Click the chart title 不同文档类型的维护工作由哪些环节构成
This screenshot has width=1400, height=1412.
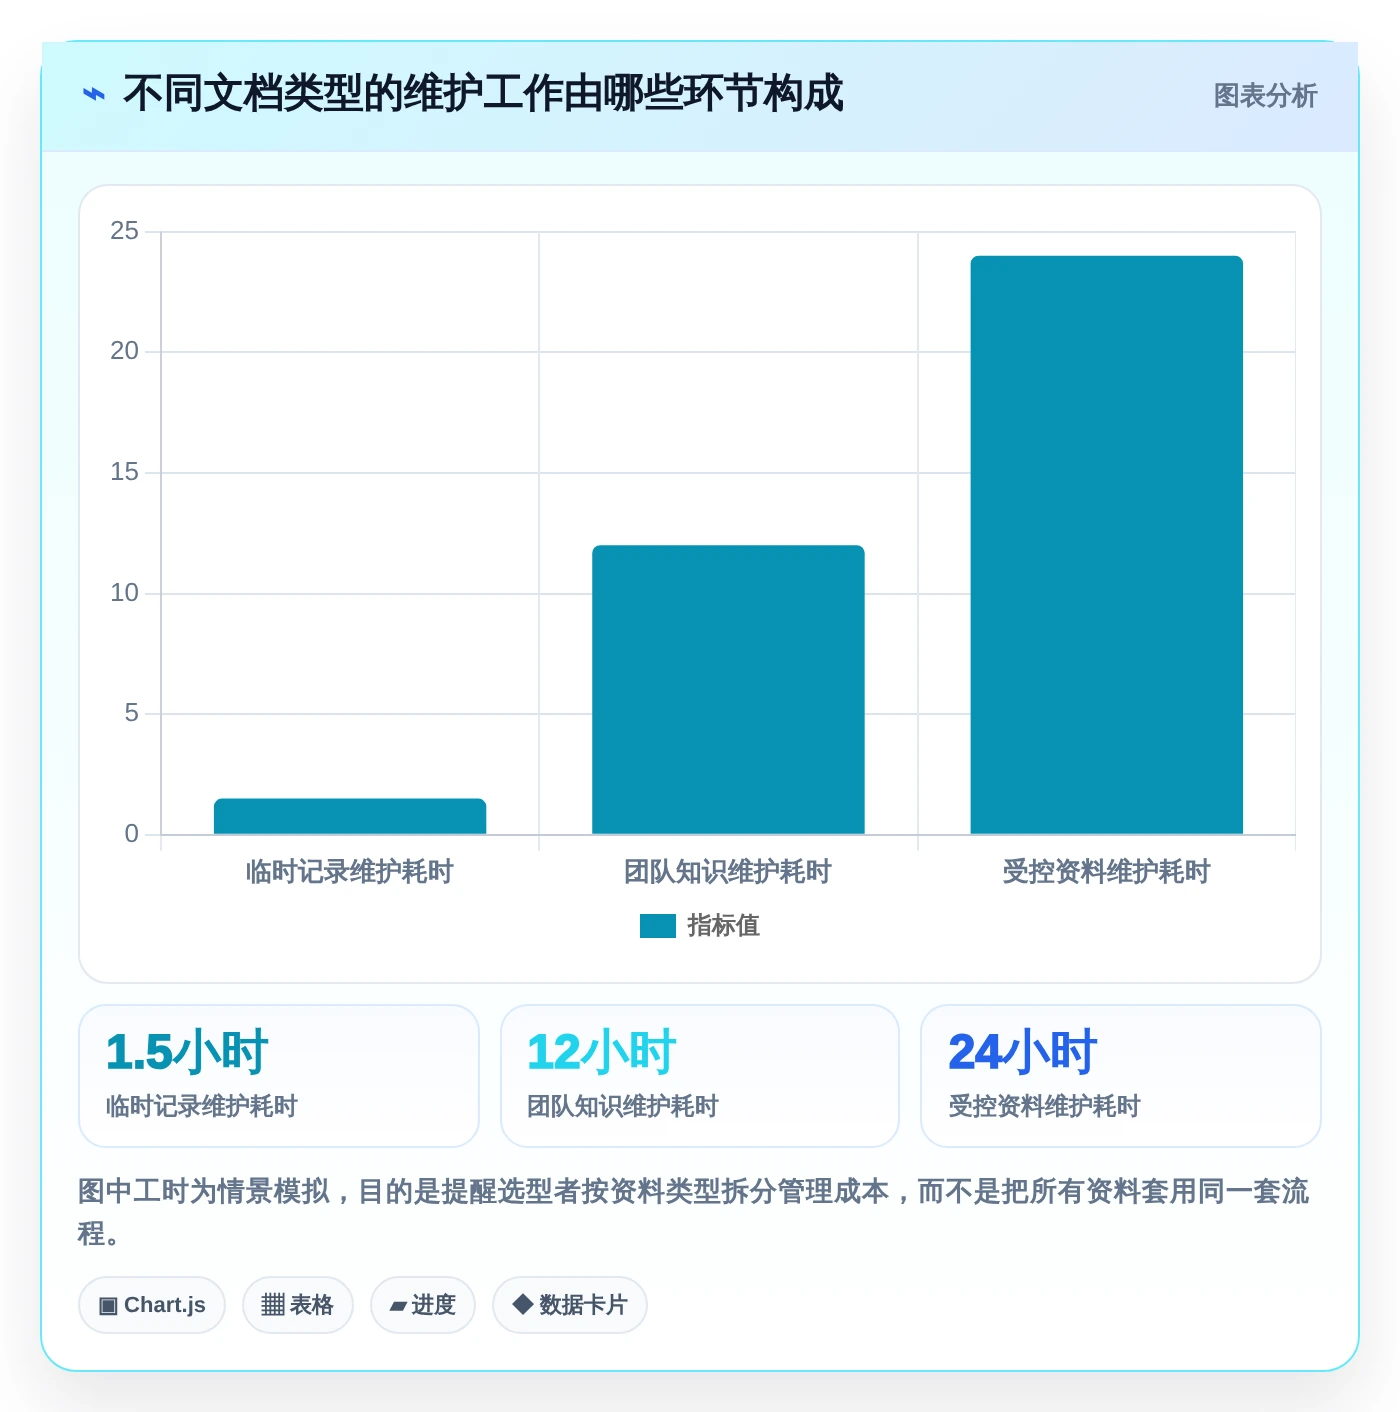483,94
